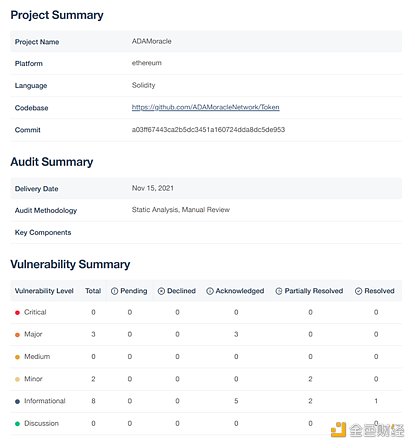
Task: Click the Partially Resolved header text
Action: tap(314, 291)
